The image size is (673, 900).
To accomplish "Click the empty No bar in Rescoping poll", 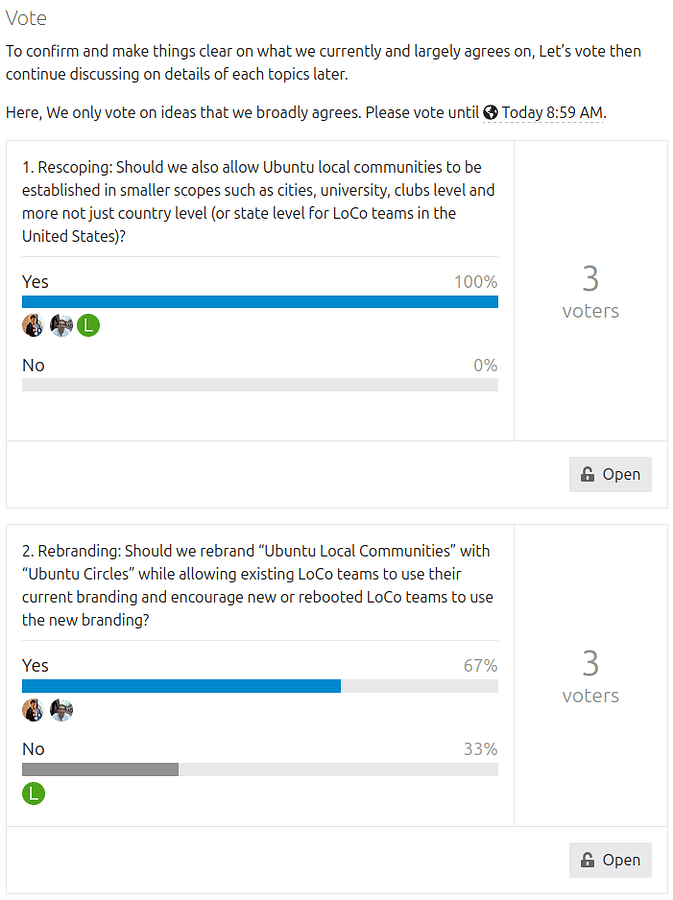I will [259, 385].
